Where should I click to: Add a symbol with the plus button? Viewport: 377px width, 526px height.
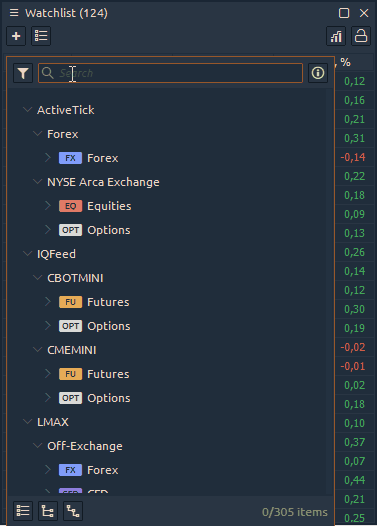[x=16, y=36]
